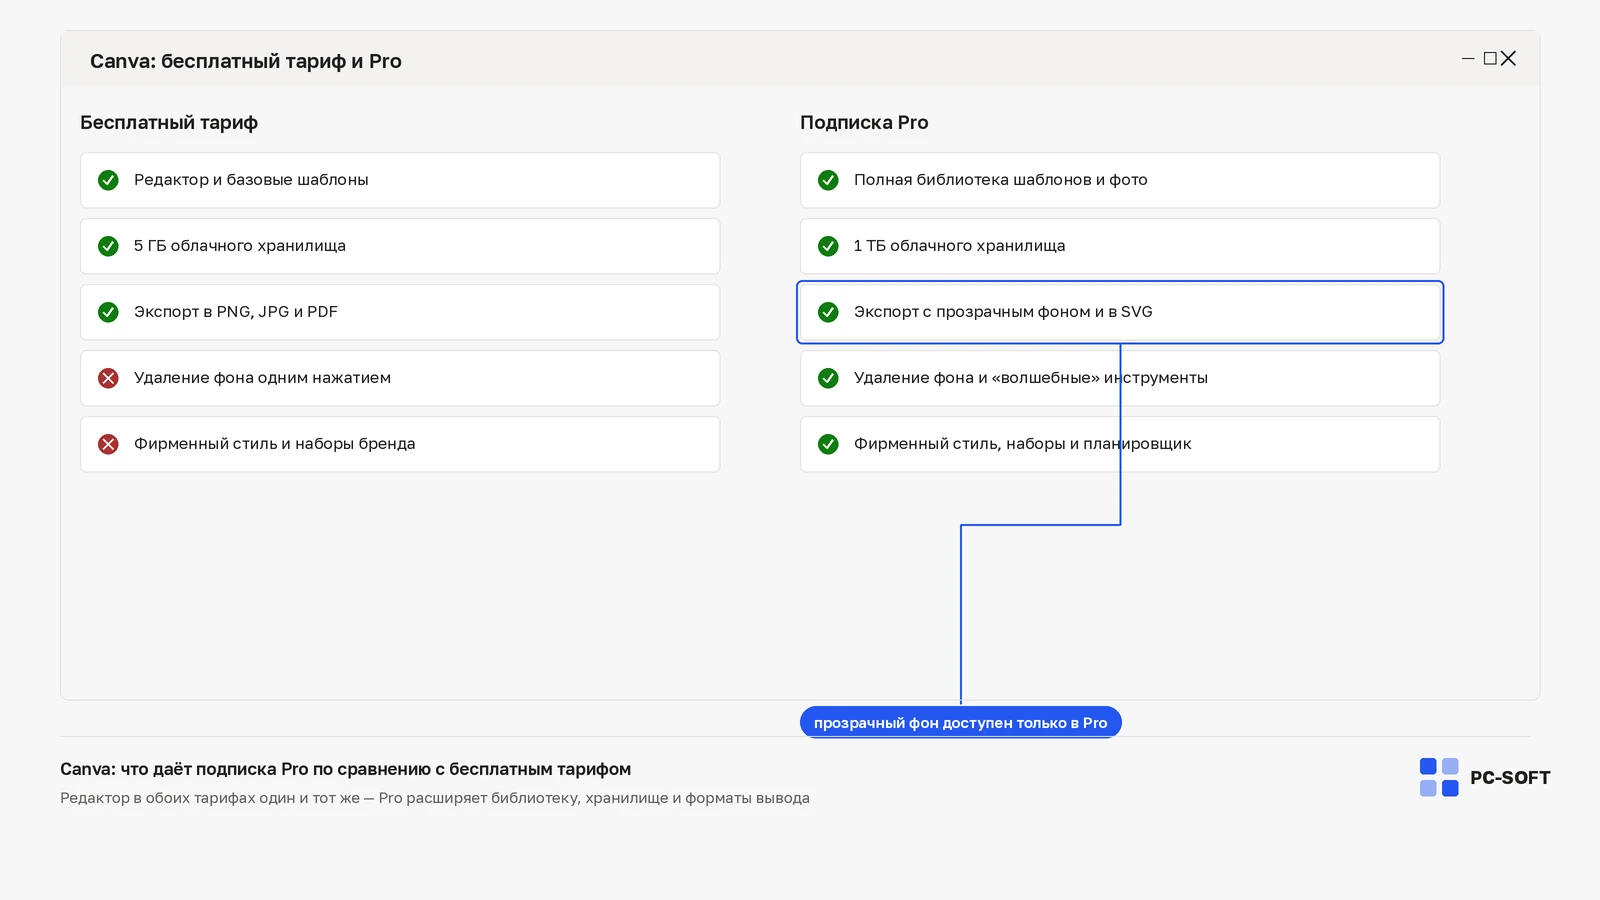Select the "5 ГБ облачного хранилища" text
Viewport: 1600px width, 900px height.
pos(240,246)
